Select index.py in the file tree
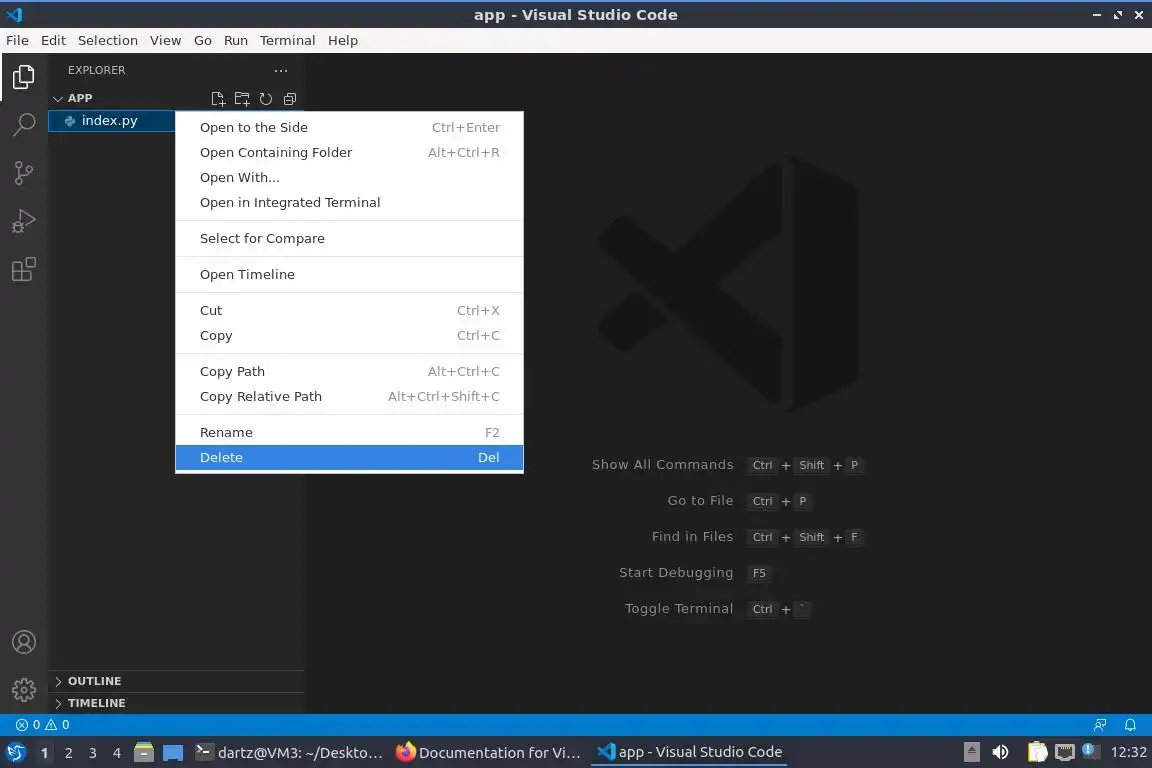The height and width of the screenshot is (768, 1152). [x=111, y=121]
